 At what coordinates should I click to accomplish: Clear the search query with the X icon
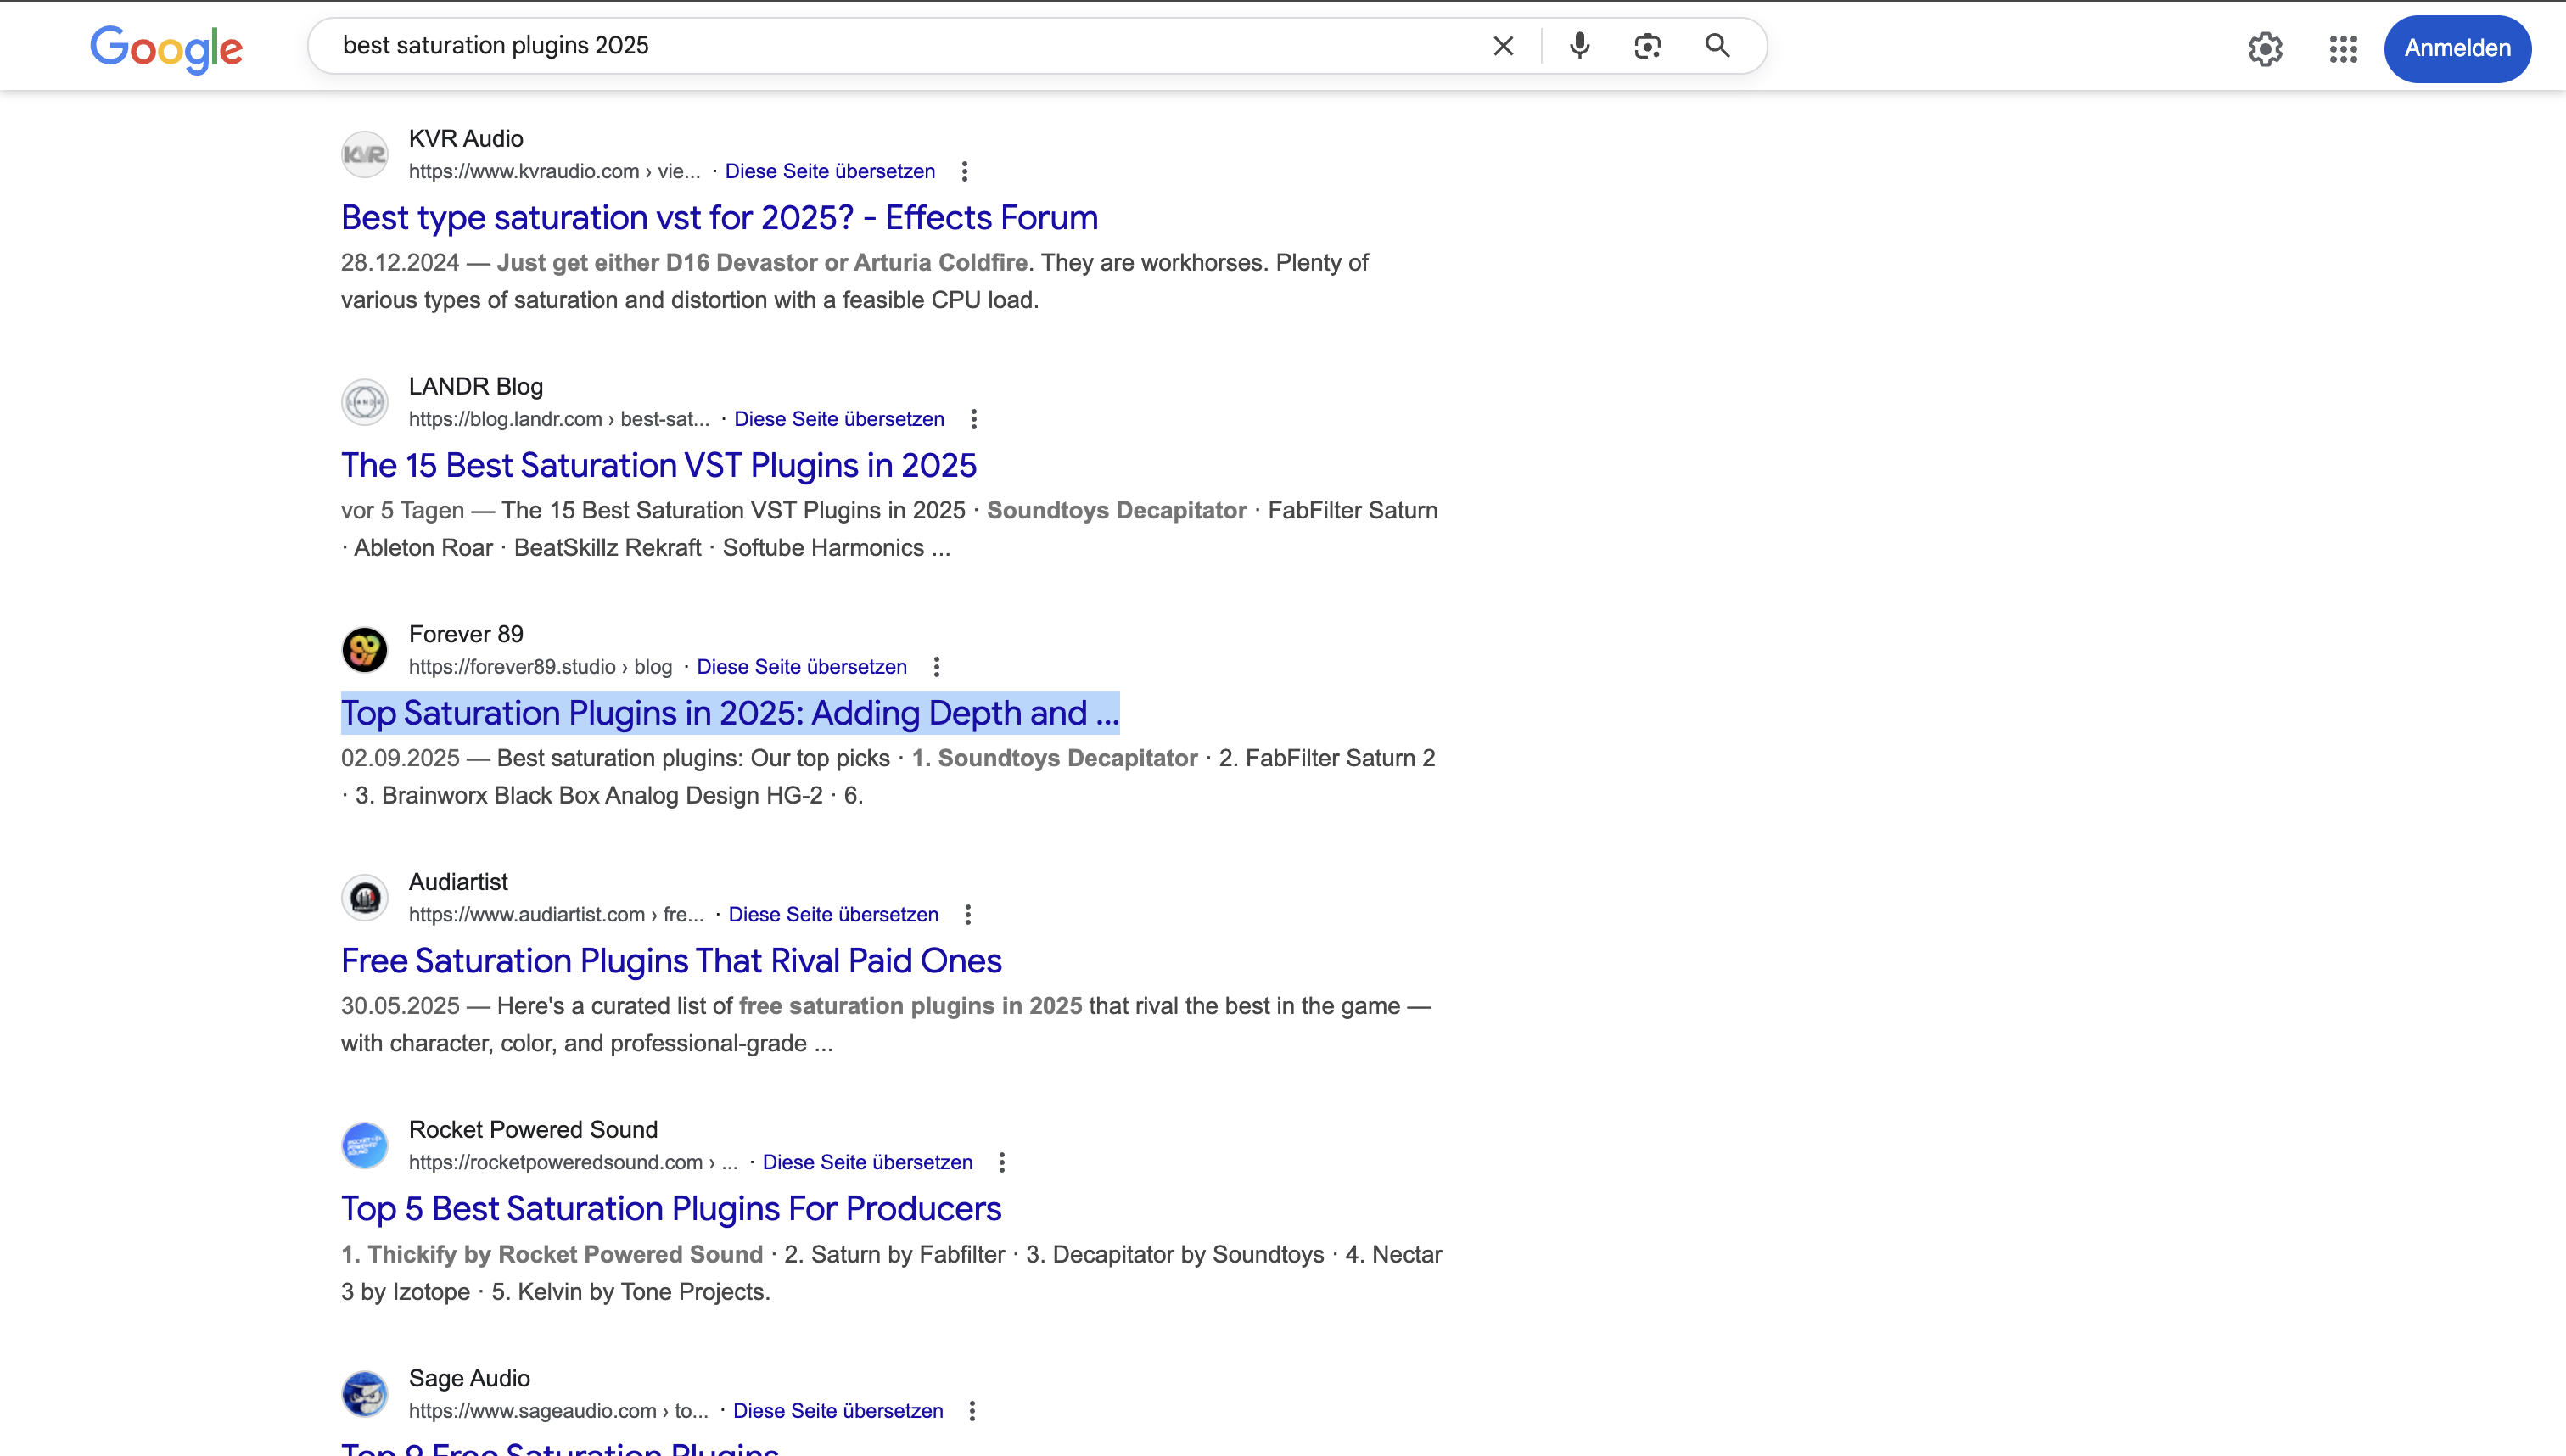point(1503,46)
